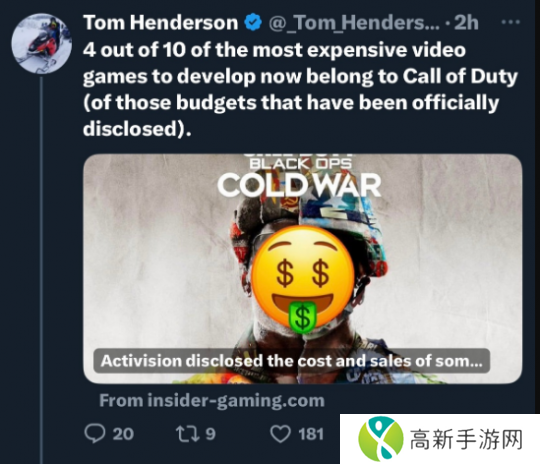Click the 2h timestamp
This screenshot has height=464, width=540.
[466, 23]
